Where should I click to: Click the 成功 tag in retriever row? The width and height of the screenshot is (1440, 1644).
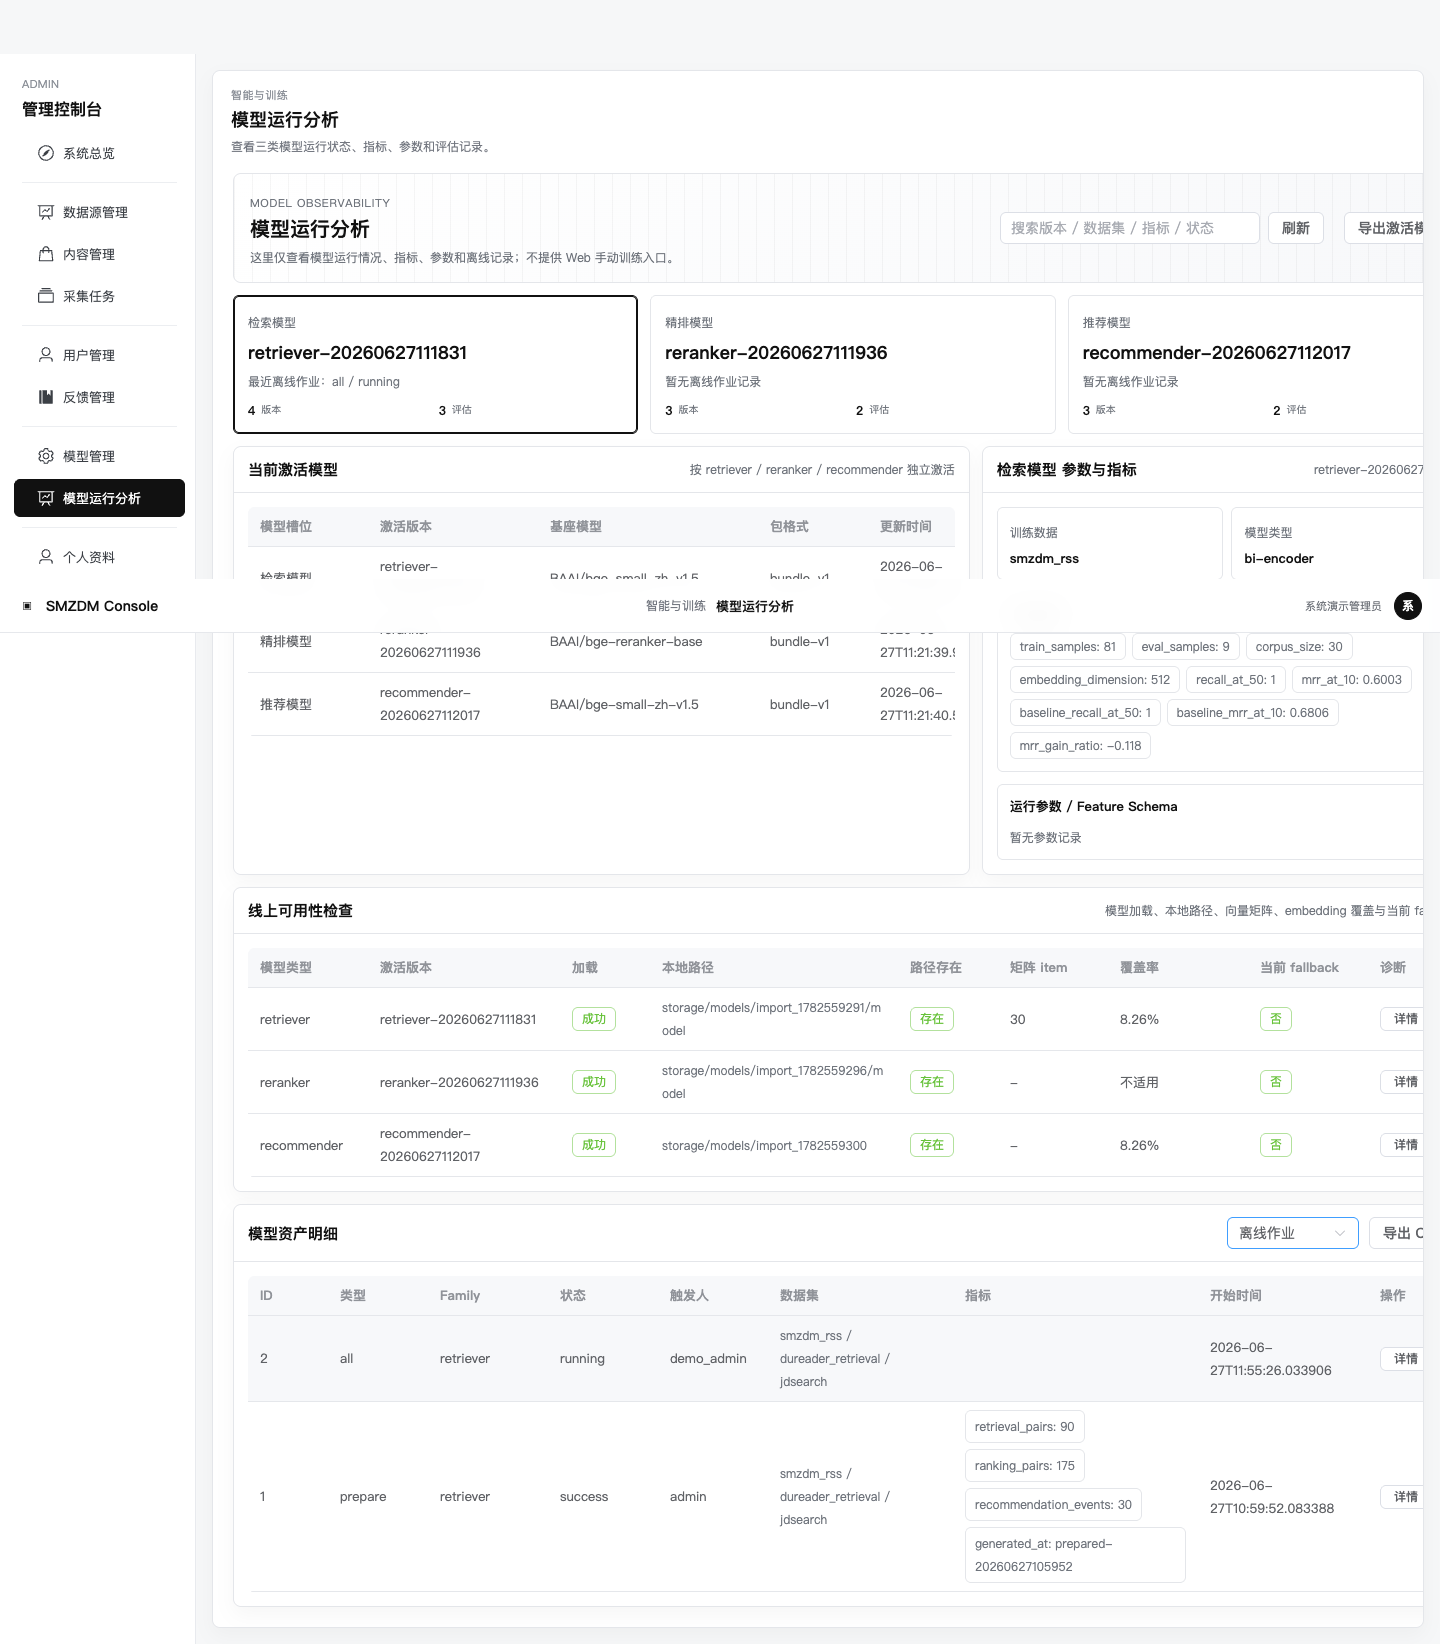point(594,1019)
